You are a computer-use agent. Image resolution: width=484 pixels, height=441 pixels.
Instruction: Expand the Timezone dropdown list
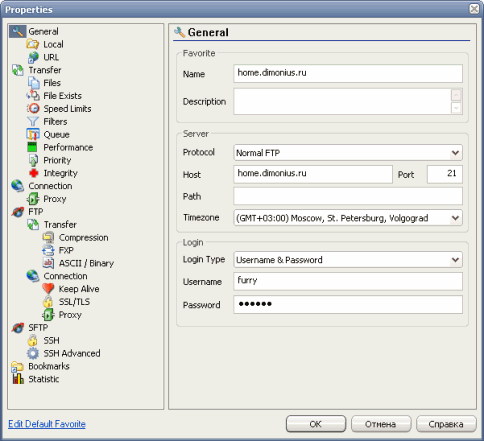348,218
